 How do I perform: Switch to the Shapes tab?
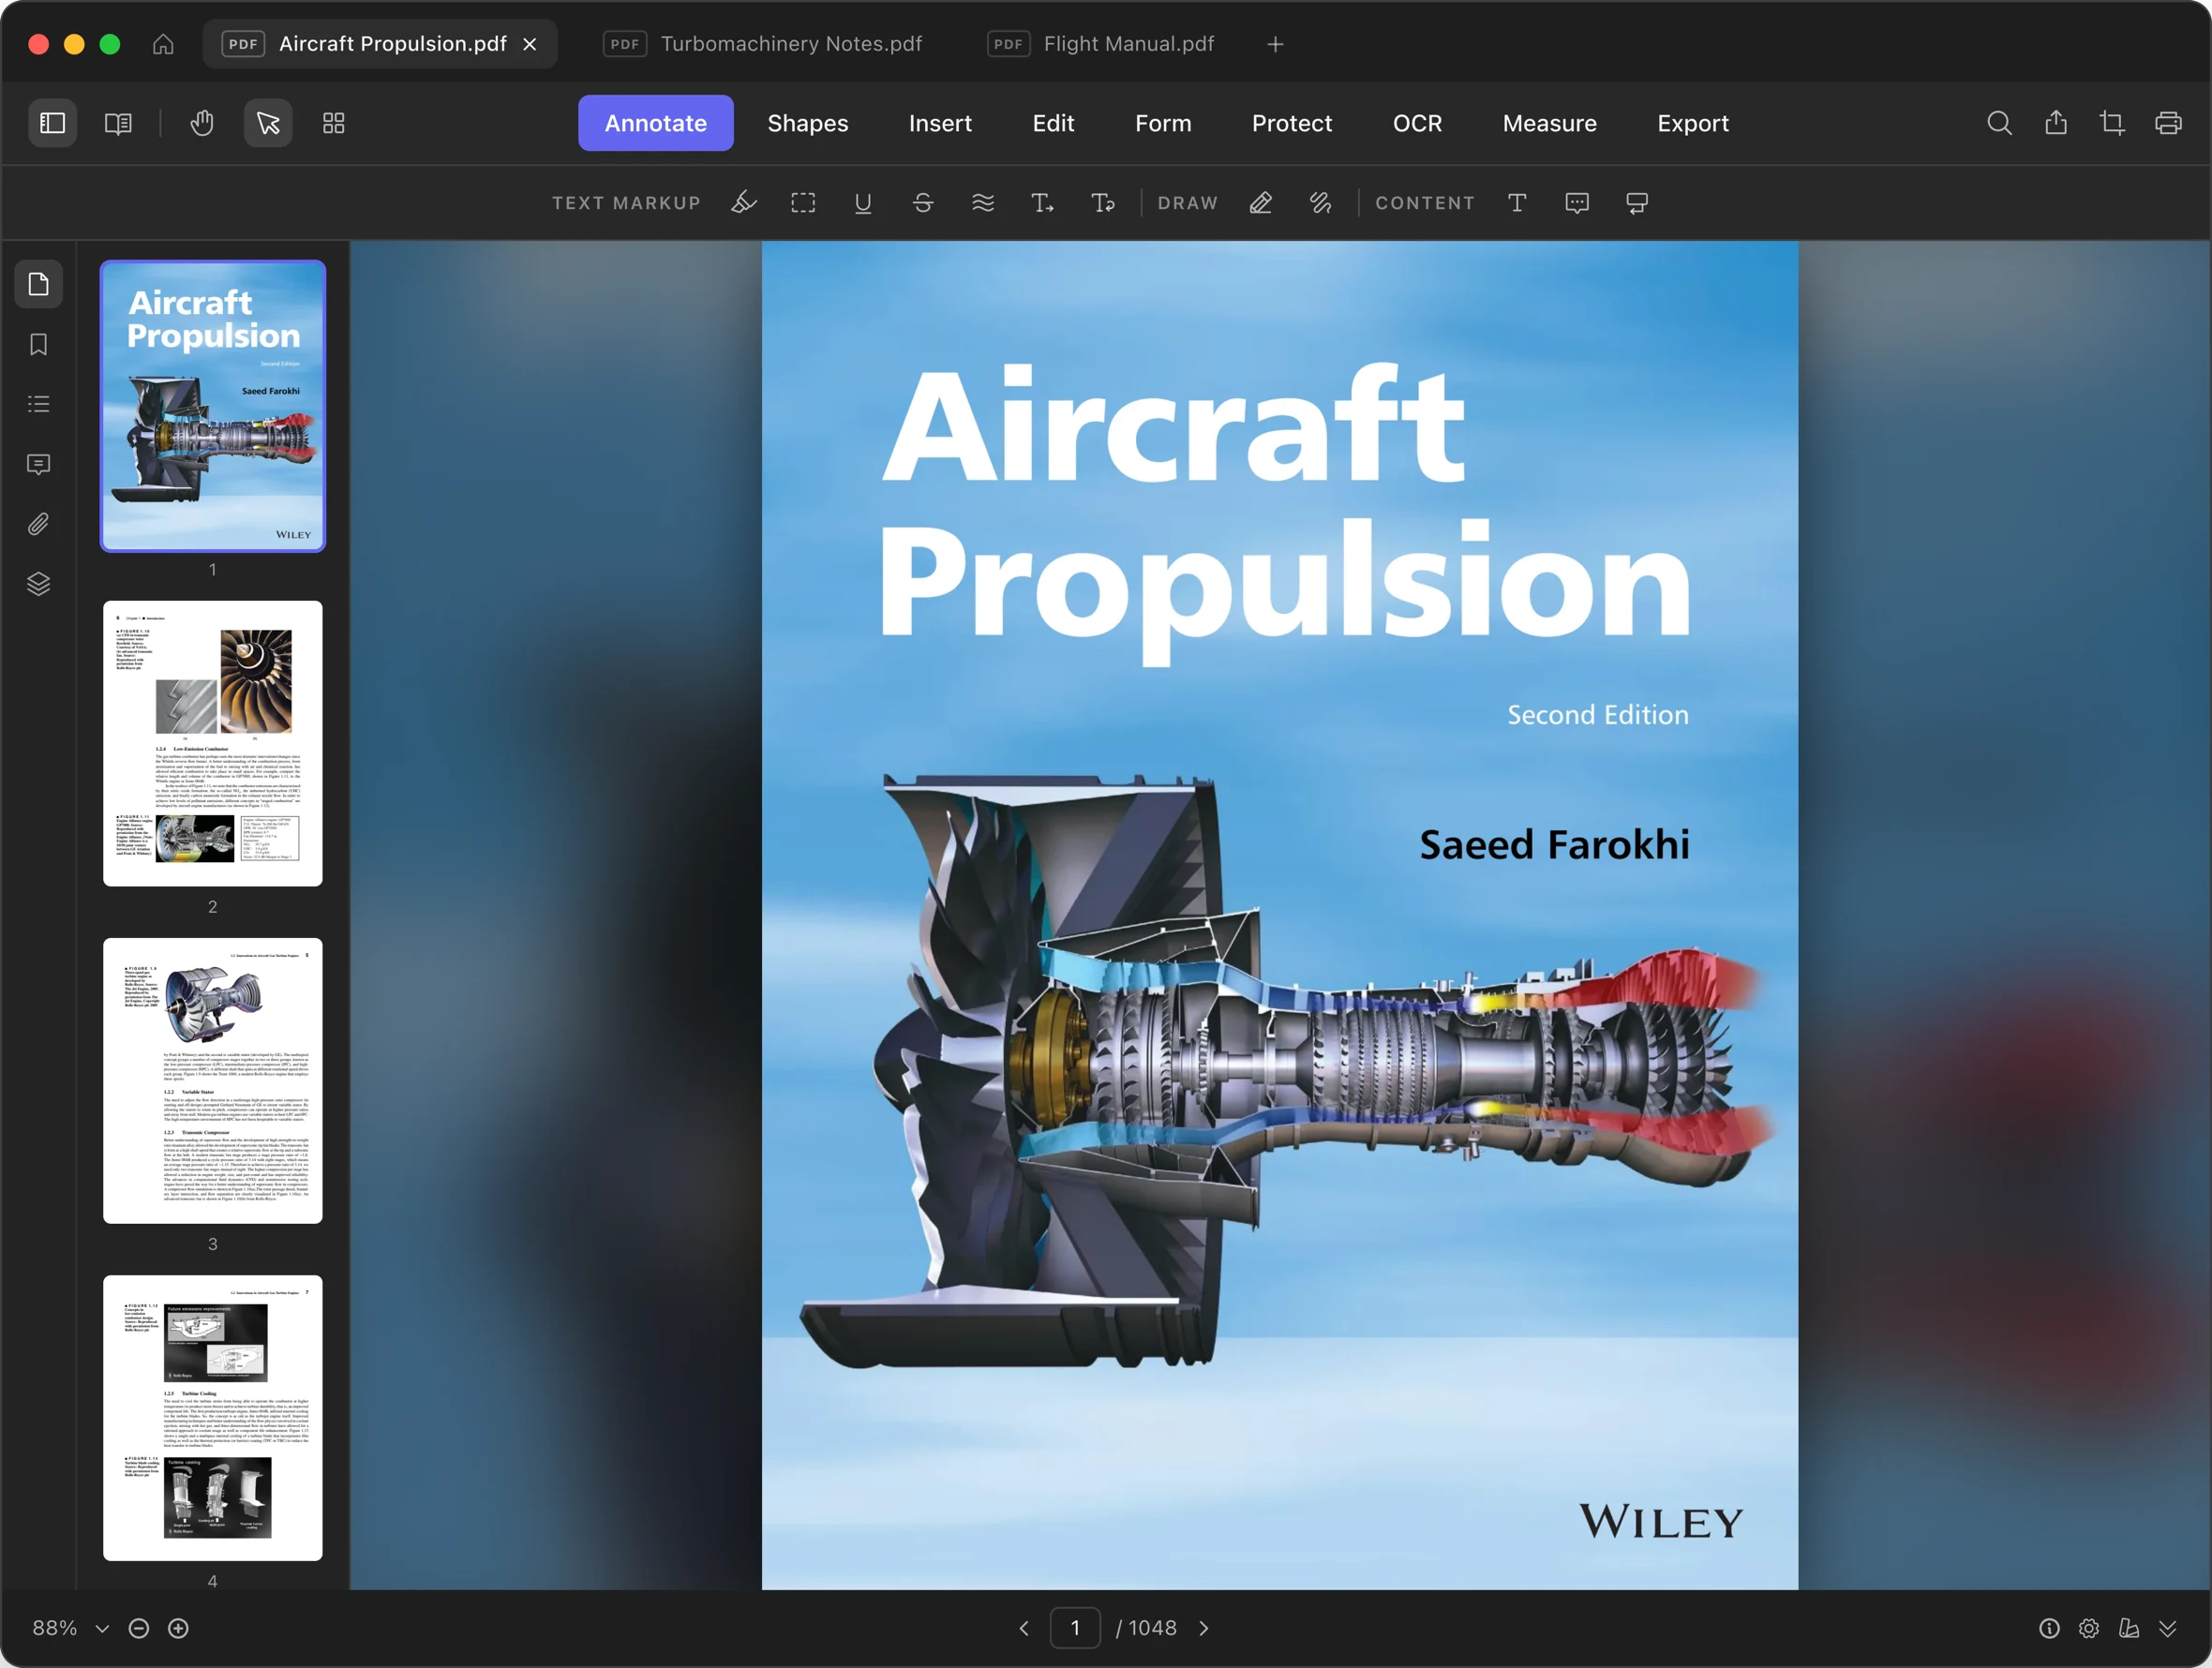[808, 123]
